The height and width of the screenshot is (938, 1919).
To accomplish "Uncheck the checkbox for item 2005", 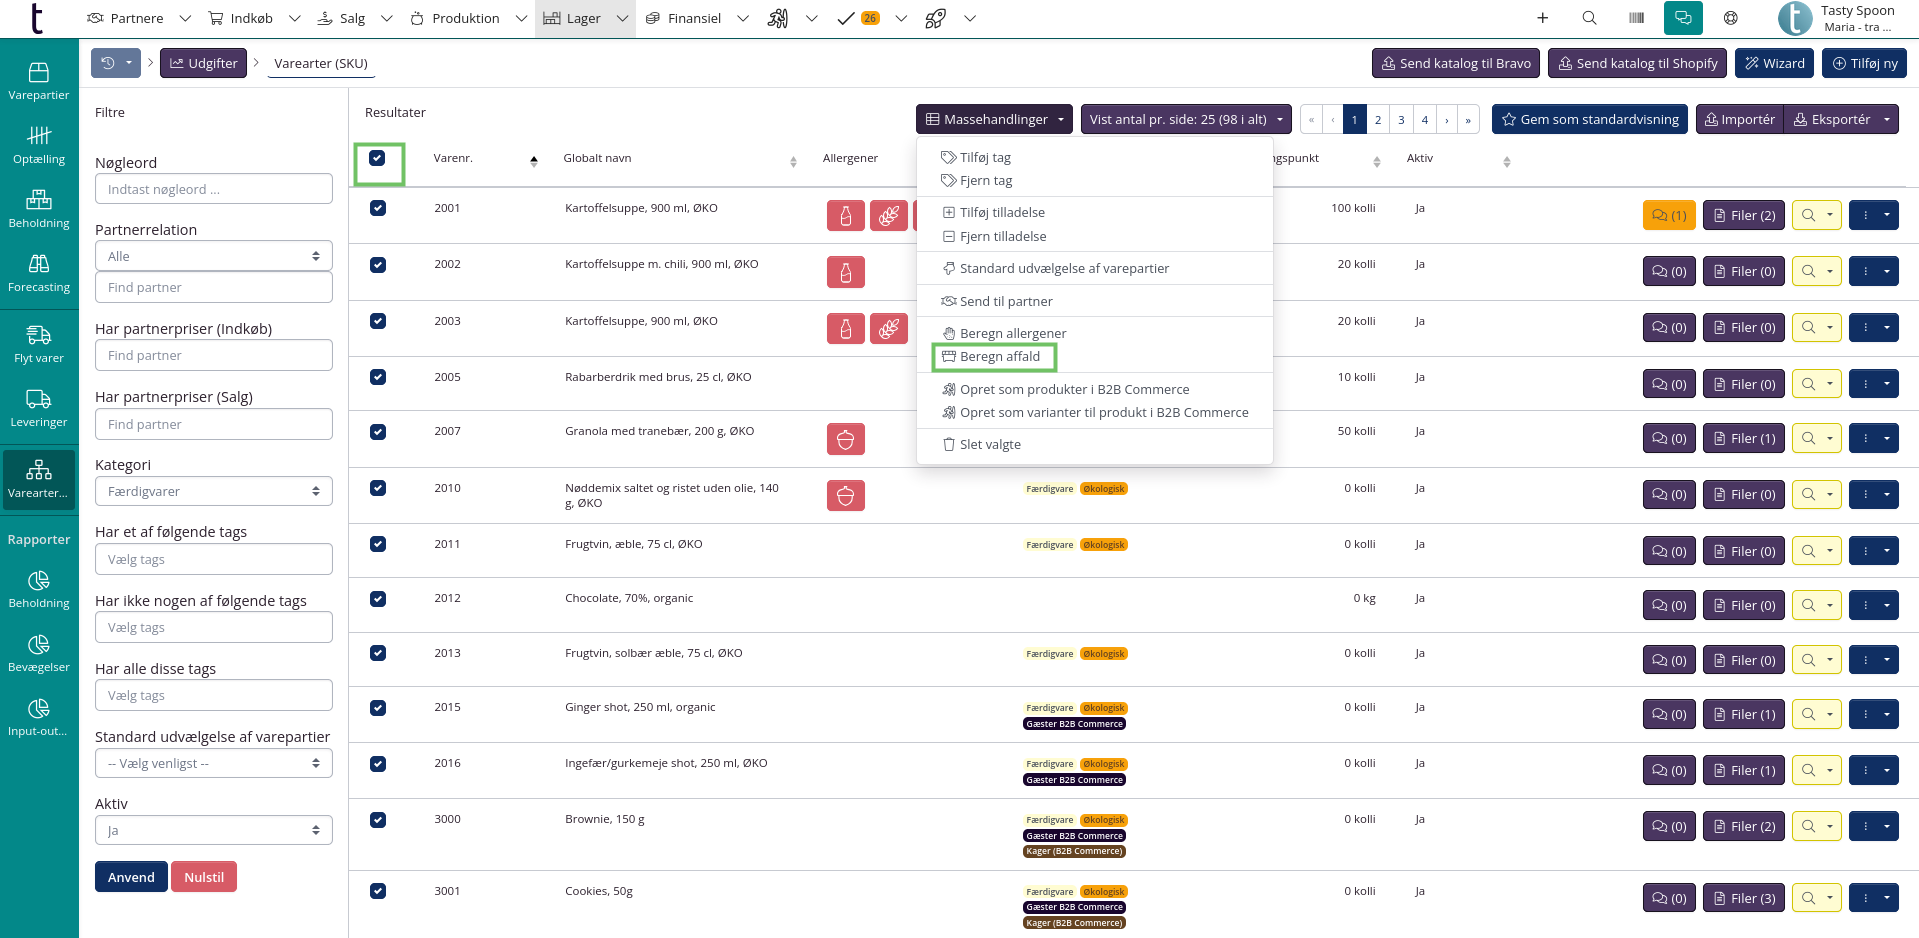I will [378, 377].
